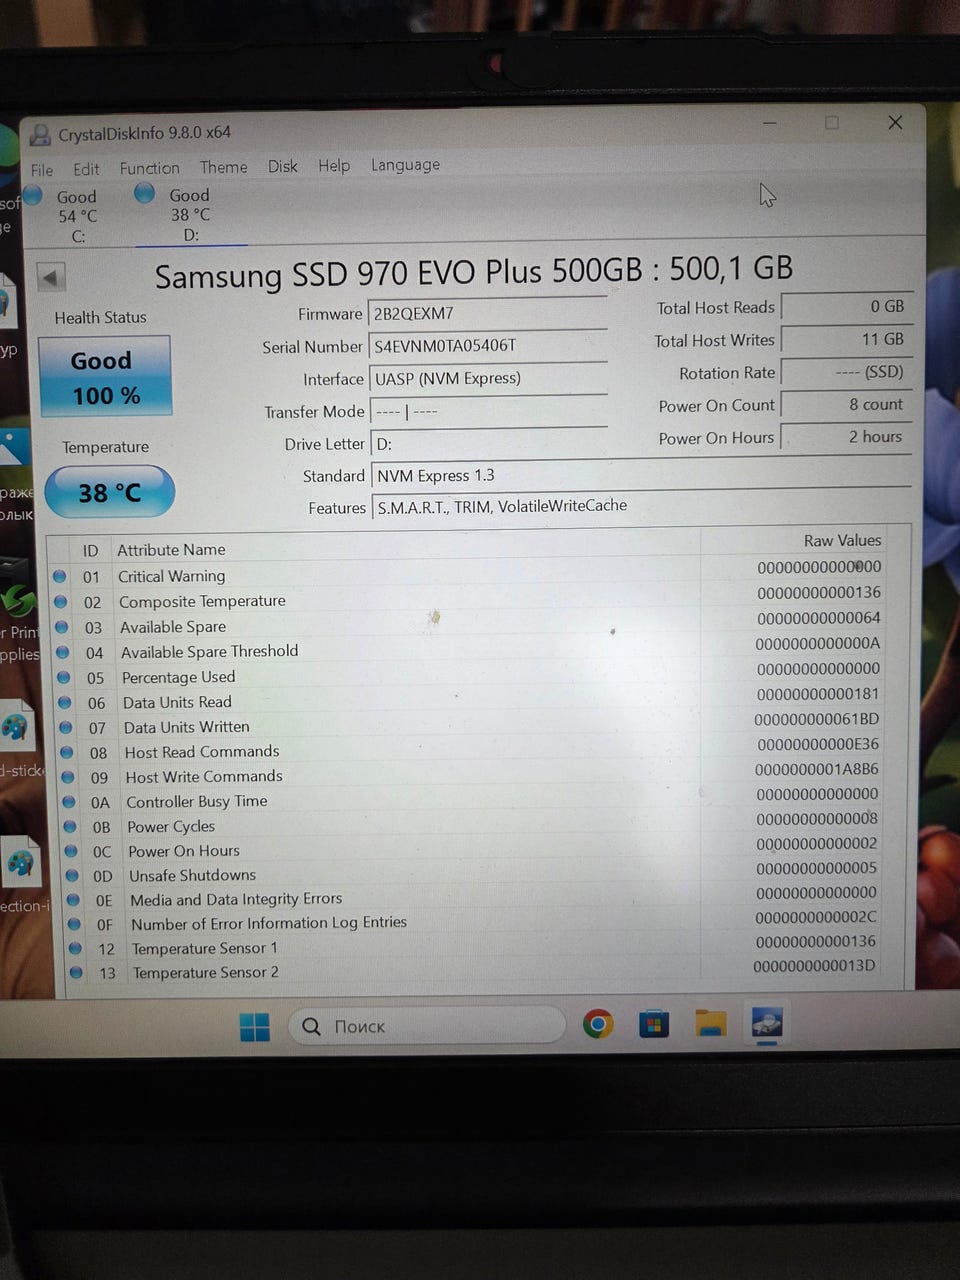
Task: Click the CrystalDiskInfo taskbar icon
Action: coord(767,1022)
